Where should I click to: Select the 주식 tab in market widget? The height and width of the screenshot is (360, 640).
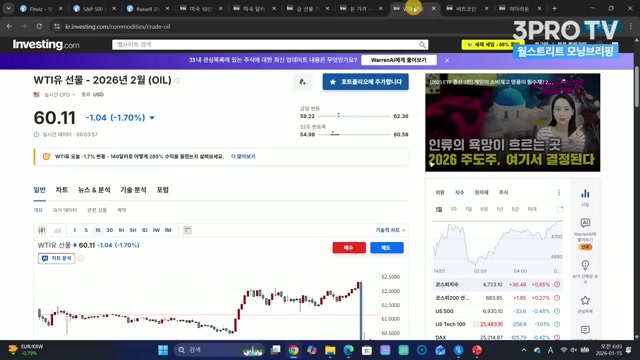[x=503, y=193]
